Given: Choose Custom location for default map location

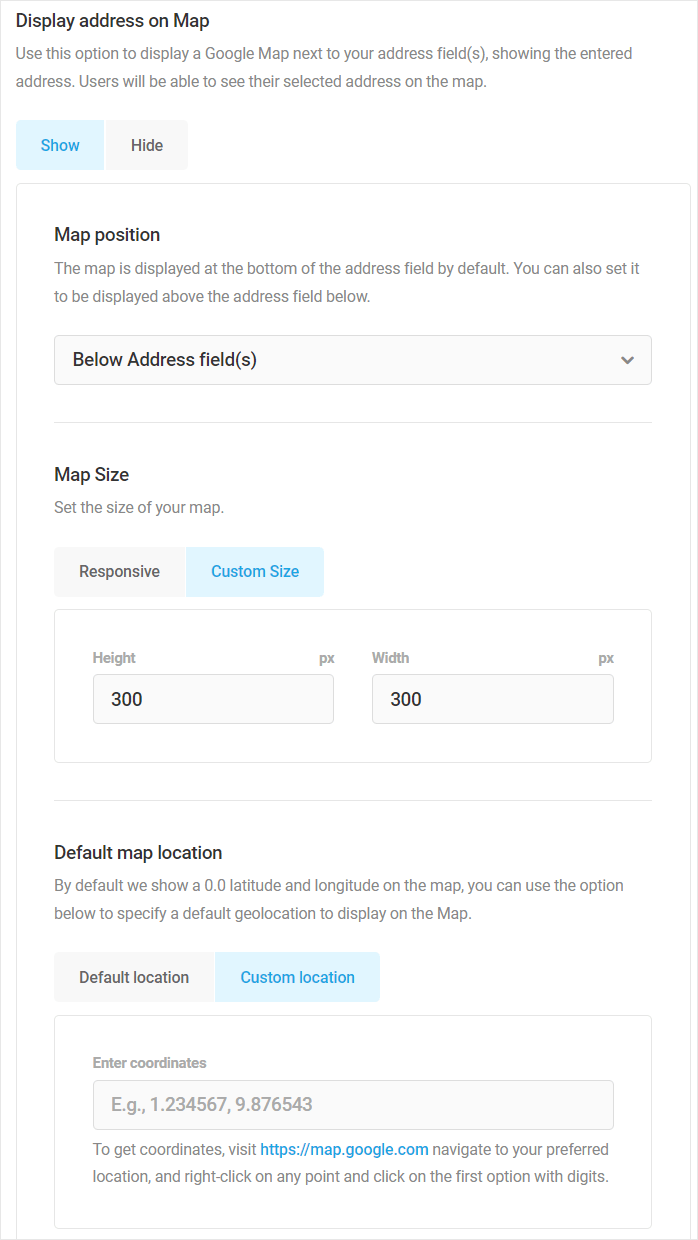Looking at the screenshot, I should 297,976.
